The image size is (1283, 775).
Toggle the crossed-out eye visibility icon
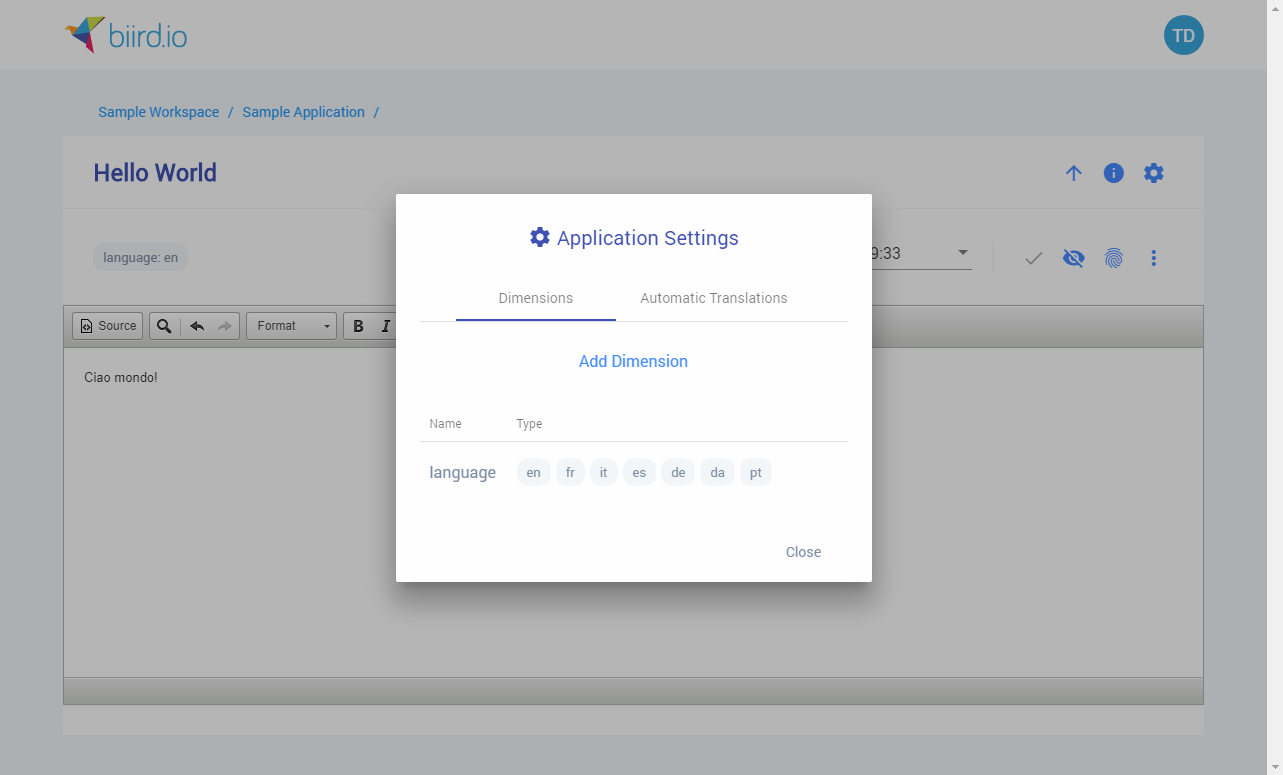[1073, 258]
